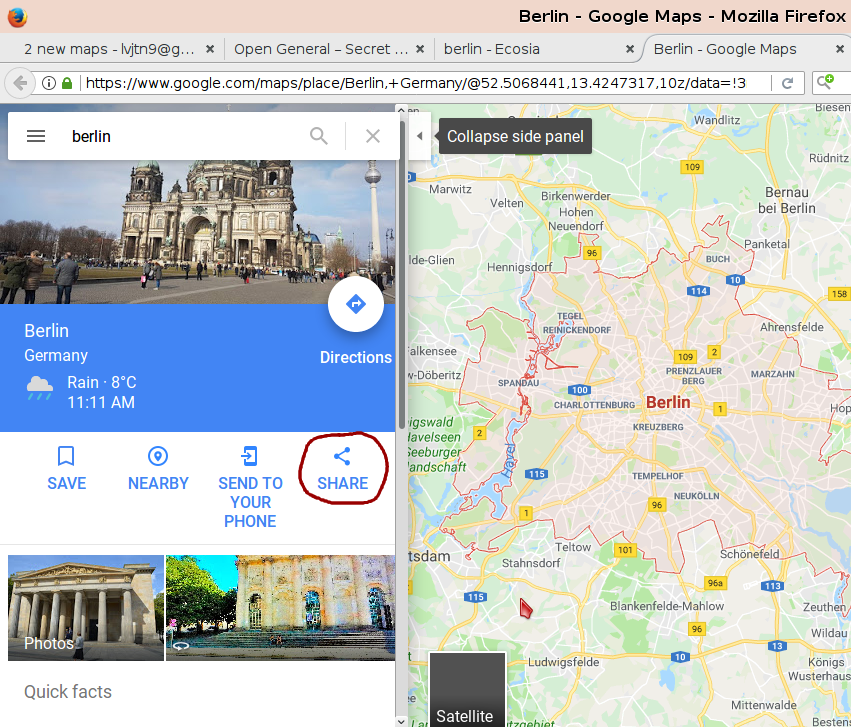Collapse the side panel using the arrow
851x727 pixels.
(x=420, y=136)
